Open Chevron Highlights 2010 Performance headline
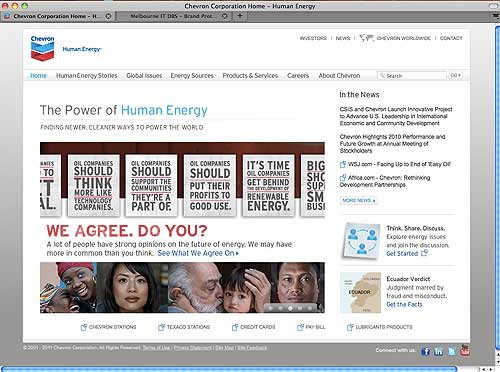Screen dimensions: 500x372 point(392,143)
